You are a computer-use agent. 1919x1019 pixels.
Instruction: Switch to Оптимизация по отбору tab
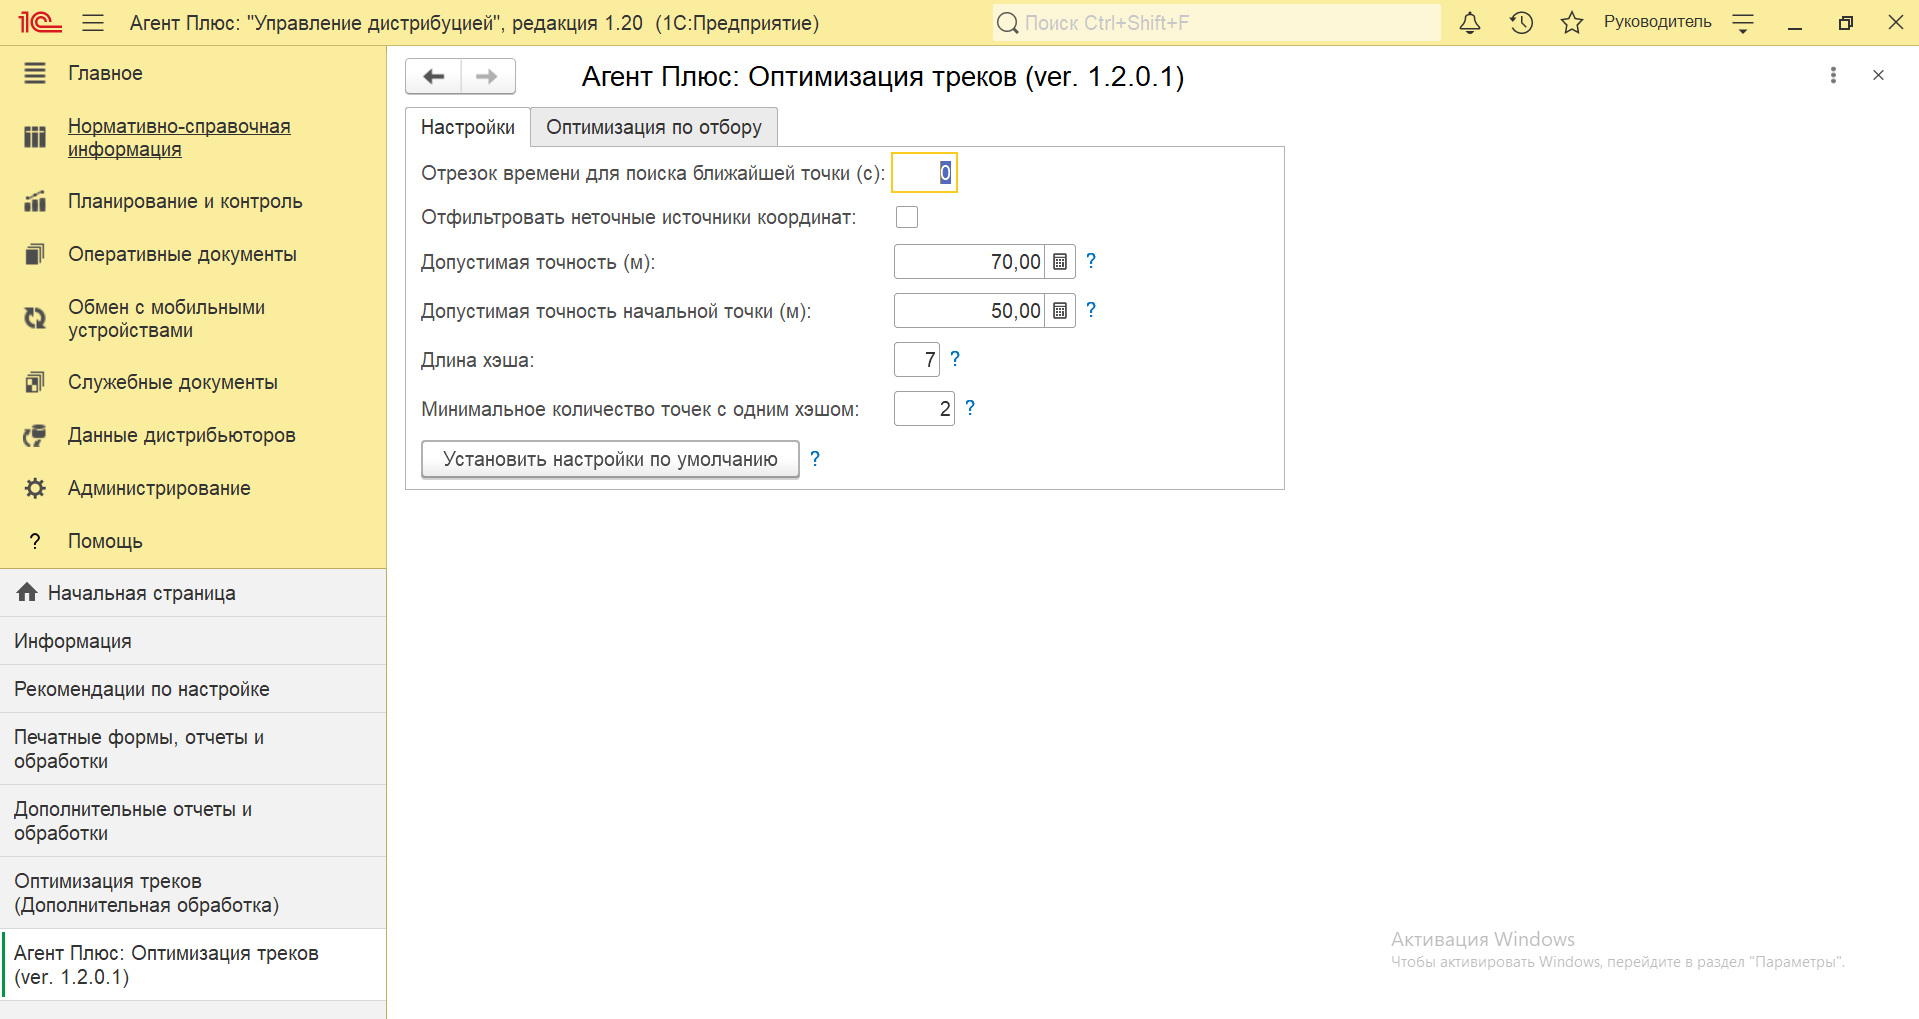(x=653, y=127)
